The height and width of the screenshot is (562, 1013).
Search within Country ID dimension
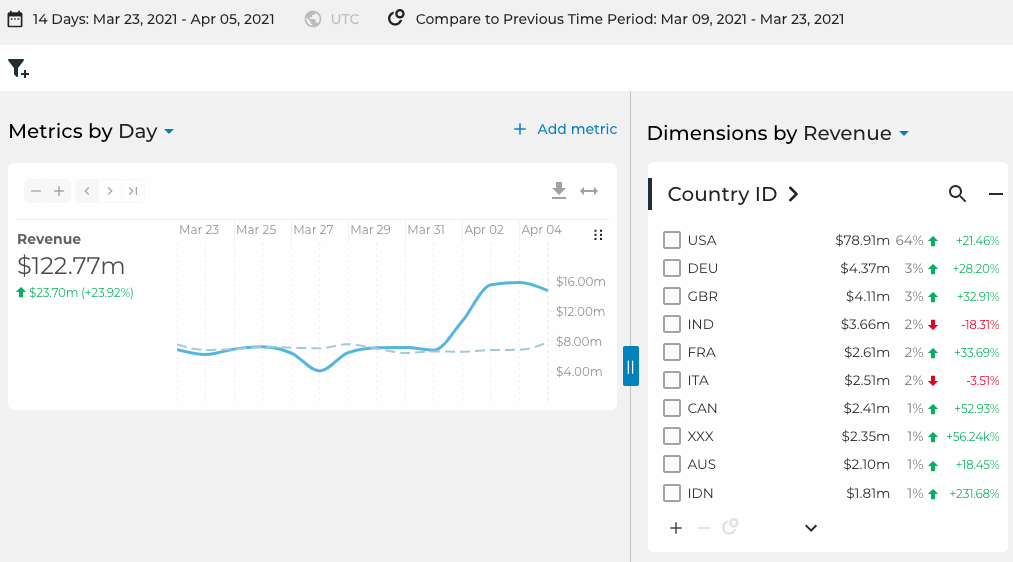click(x=957, y=194)
